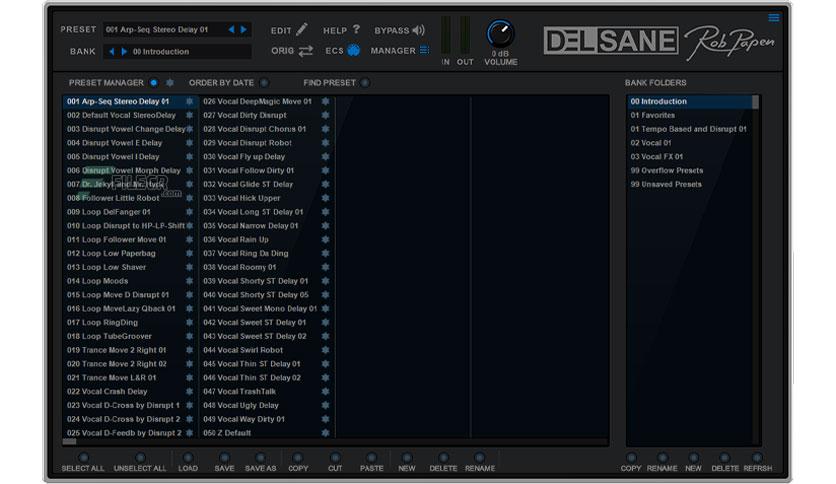Viewport: 836px width, 484px height.
Task: Select previous preset arrow
Action: click(231, 29)
